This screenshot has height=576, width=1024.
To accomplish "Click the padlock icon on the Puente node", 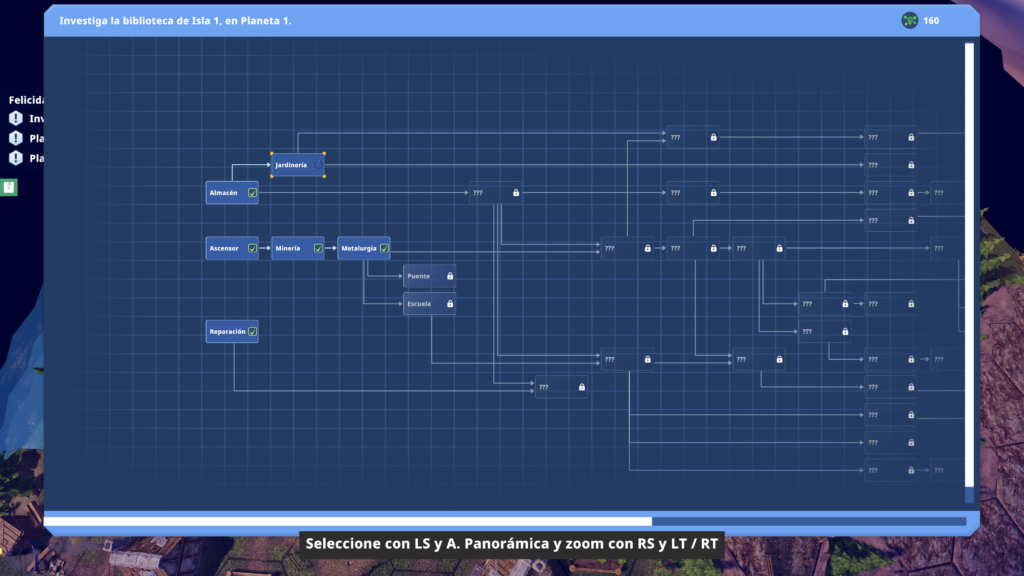I will pos(450,276).
